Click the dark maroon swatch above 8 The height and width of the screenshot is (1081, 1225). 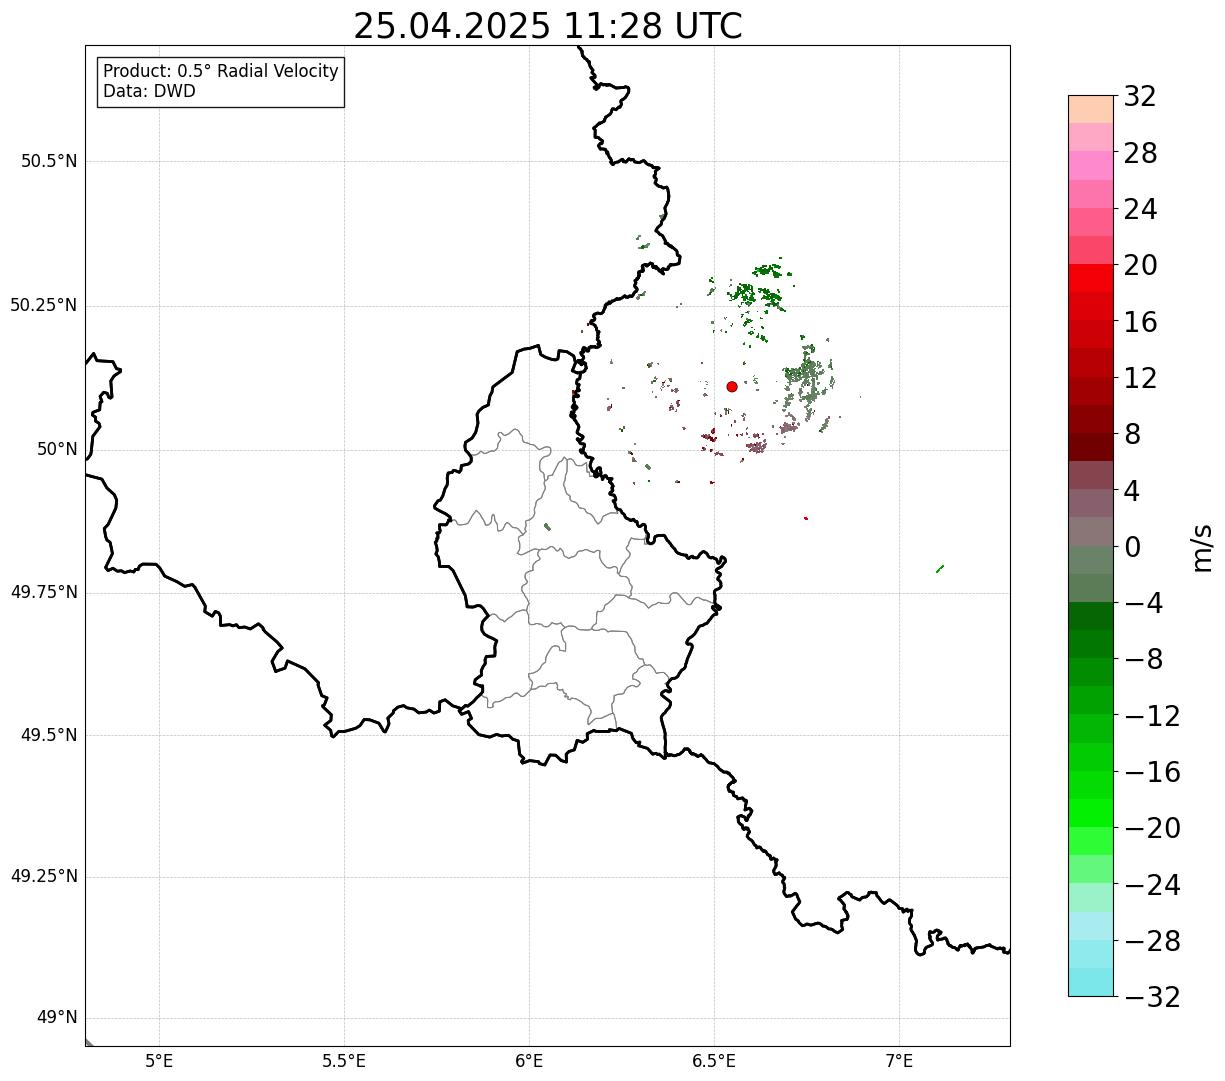coord(1091,420)
